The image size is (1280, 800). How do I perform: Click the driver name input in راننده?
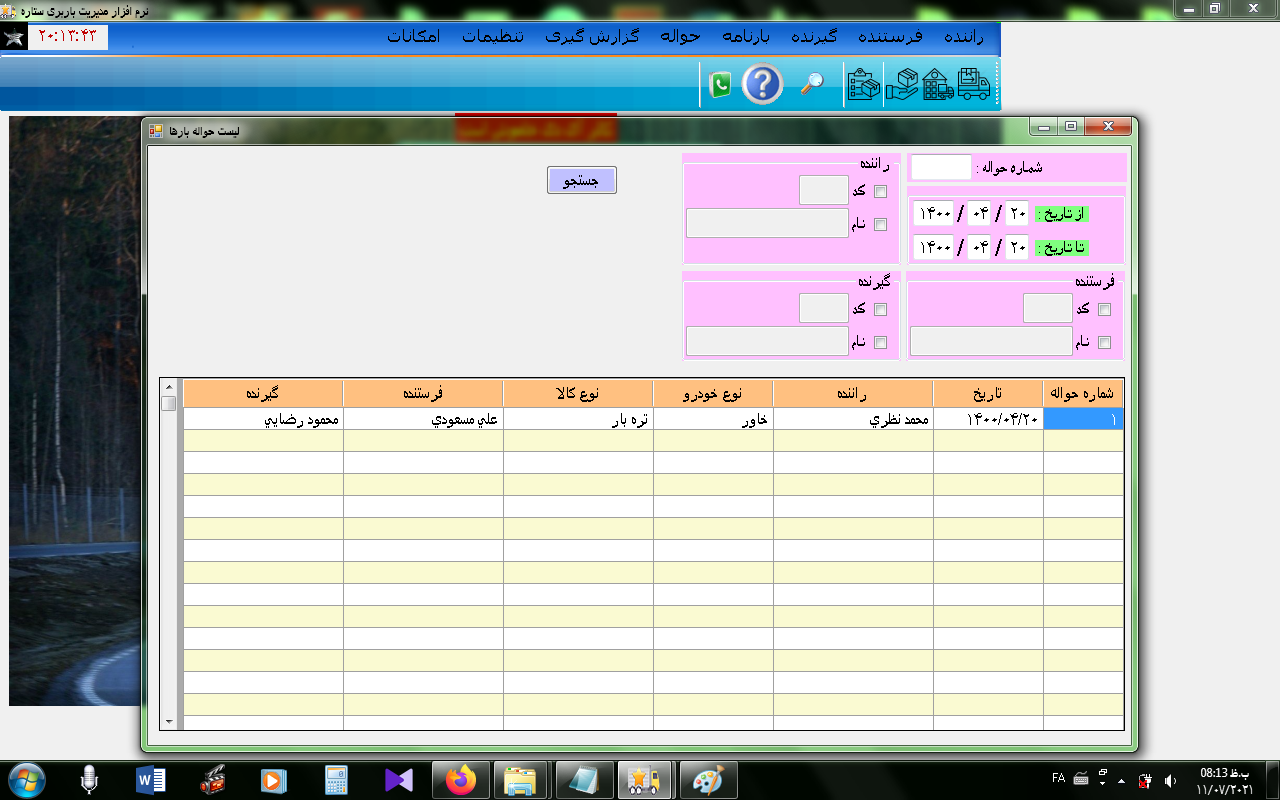pos(768,223)
